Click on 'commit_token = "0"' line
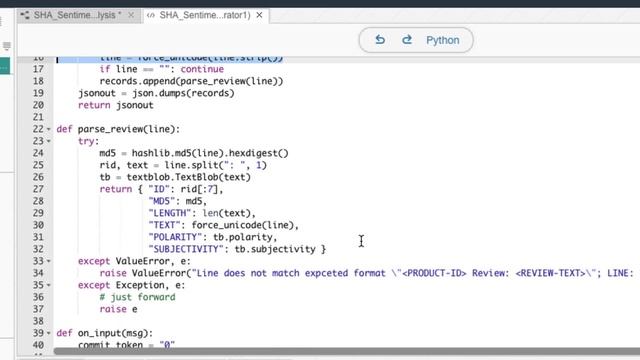The width and height of the screenshot is (640, 360). click(x=126, y=345)
